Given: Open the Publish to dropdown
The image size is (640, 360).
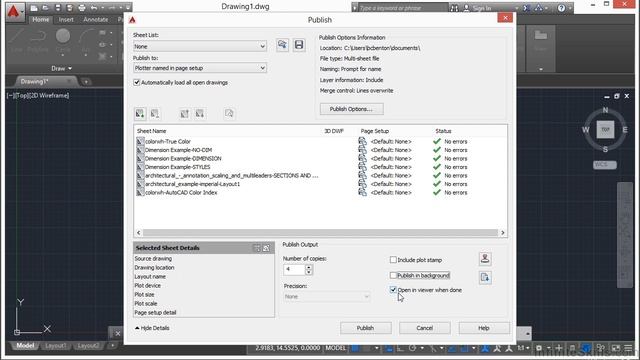Looking at the screenshot, I should click(x=200, y=68).
